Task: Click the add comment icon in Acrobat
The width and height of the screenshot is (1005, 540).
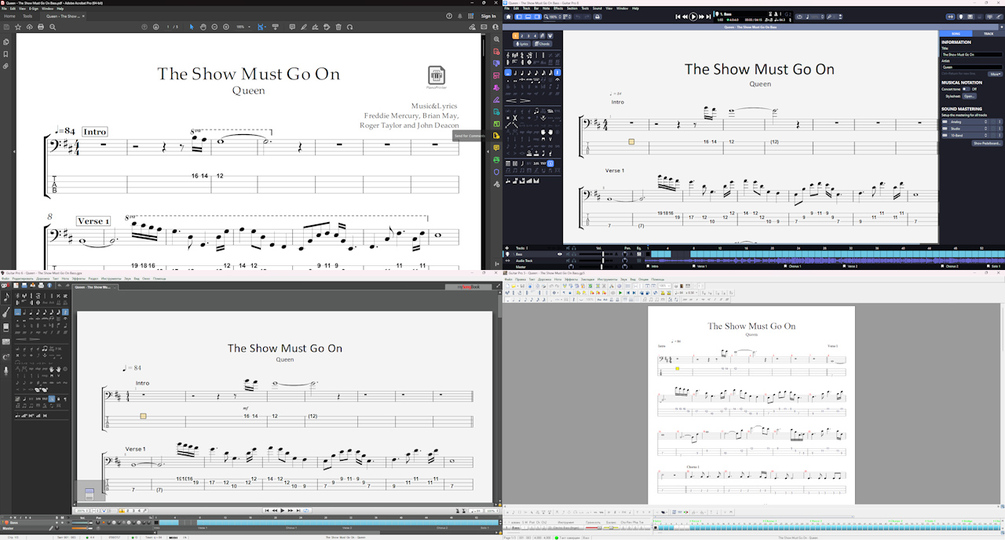Action: [292, 27]
